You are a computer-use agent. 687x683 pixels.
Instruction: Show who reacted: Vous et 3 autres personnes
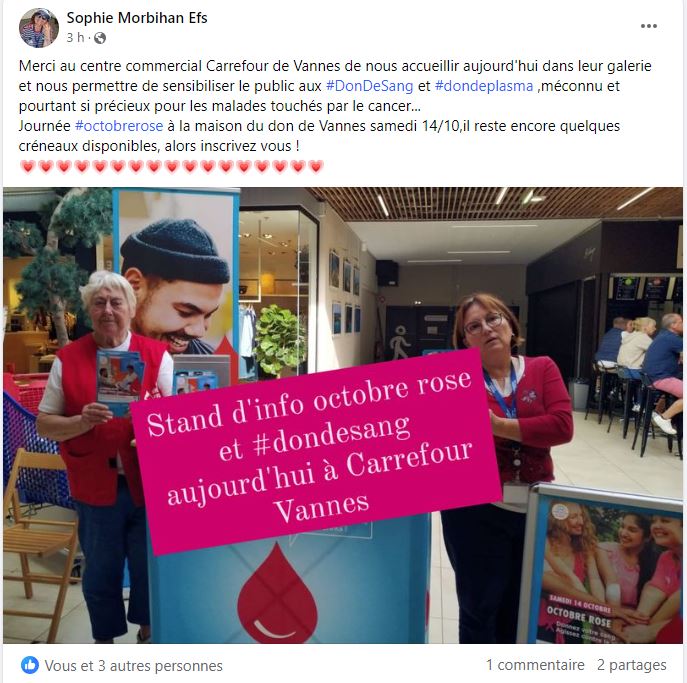[134, 665]
